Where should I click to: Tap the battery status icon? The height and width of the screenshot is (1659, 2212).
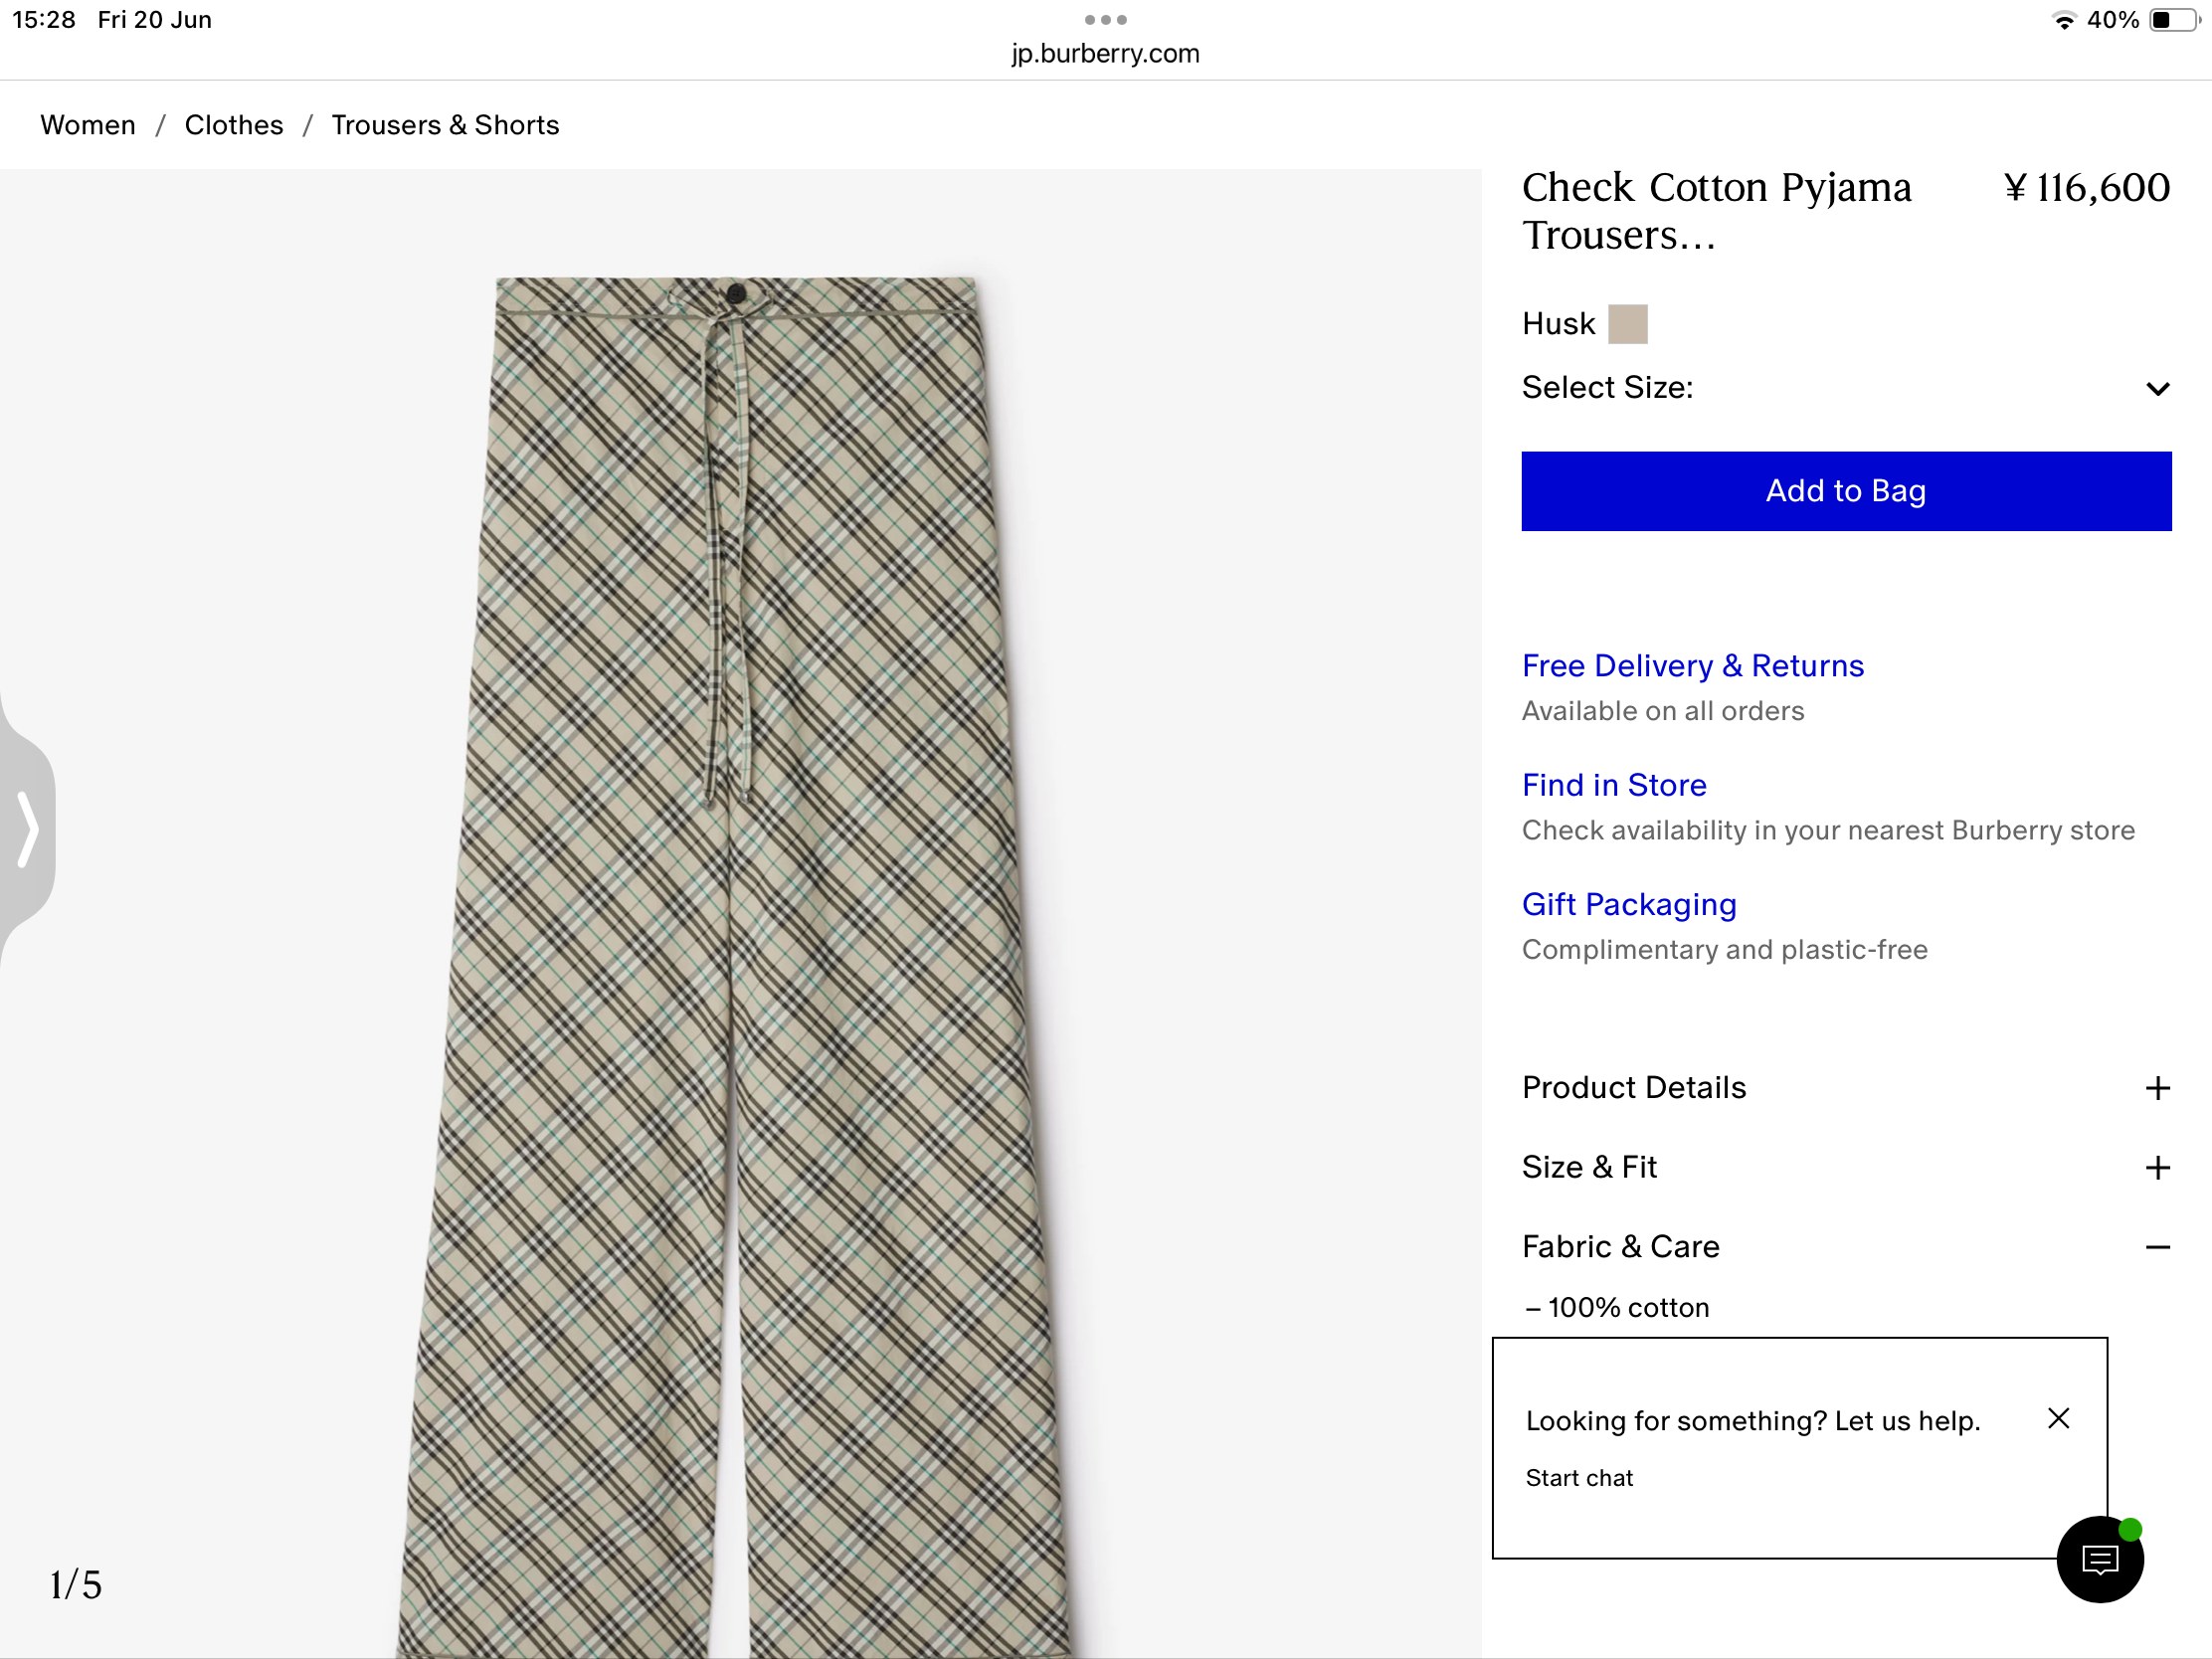[x=2174, y=20]
